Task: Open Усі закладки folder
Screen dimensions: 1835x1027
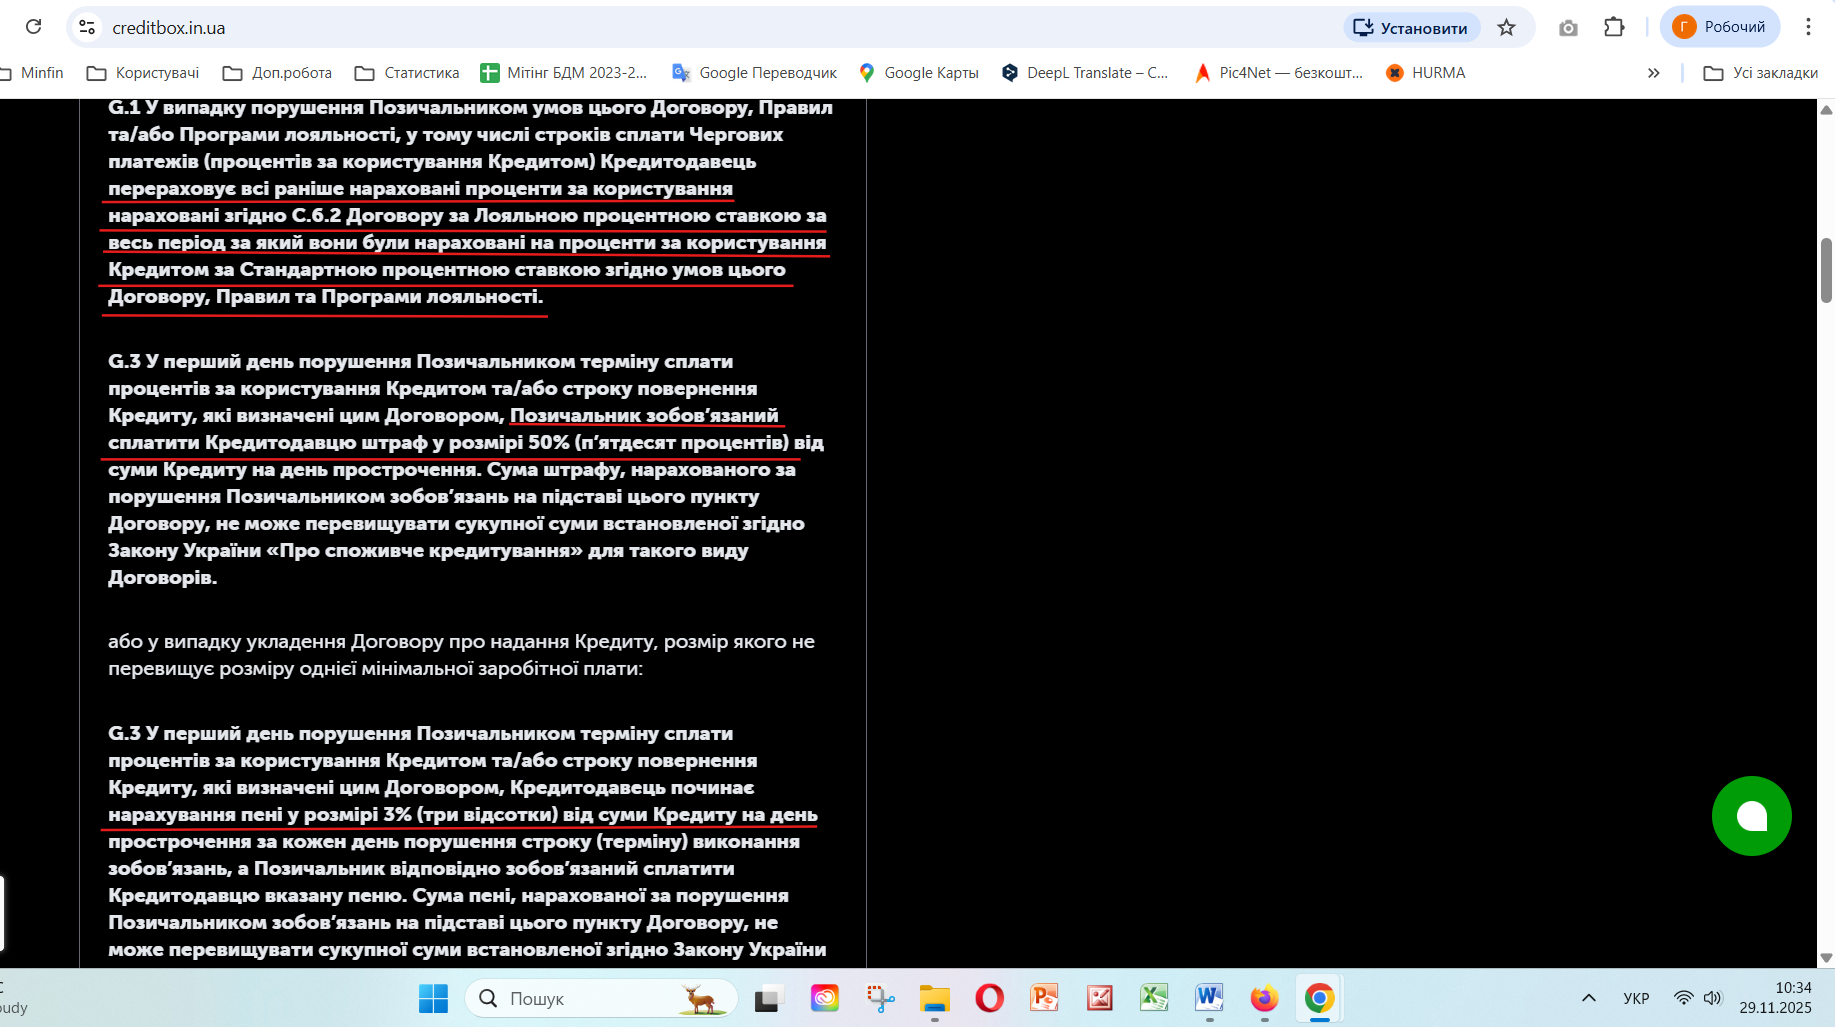Action: [1761, 73]
